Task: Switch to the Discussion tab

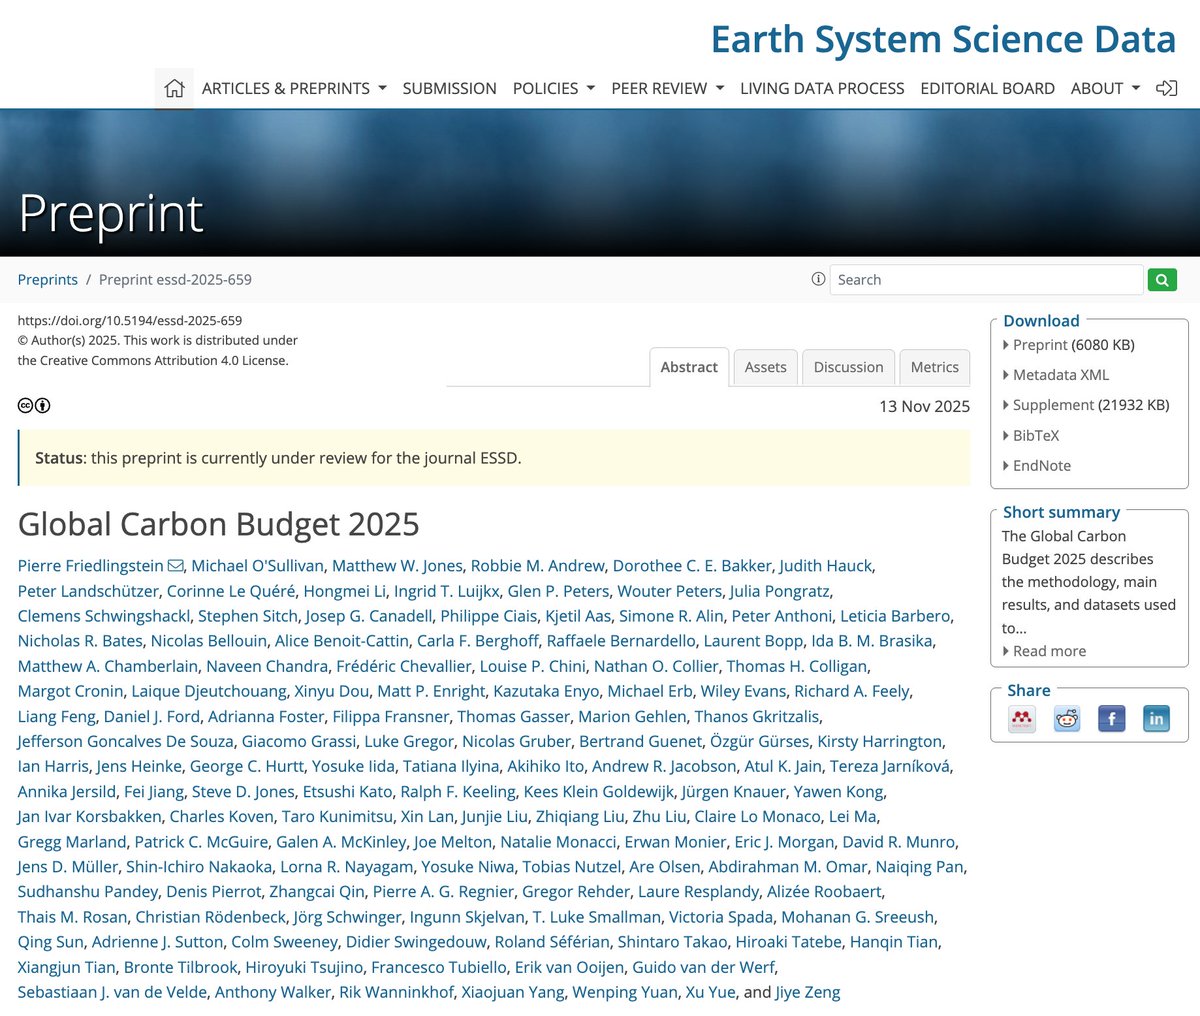Action: click(848, 367)
